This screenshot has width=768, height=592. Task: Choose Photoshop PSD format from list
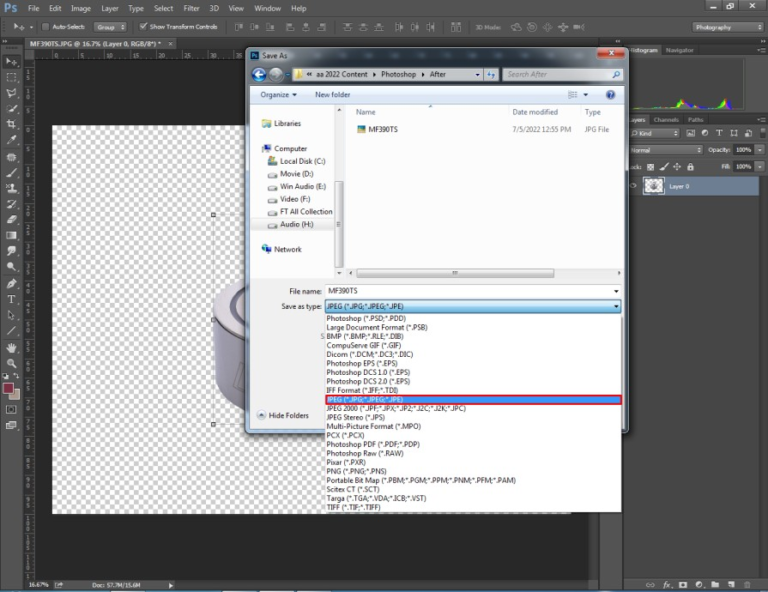tap(366, 318)
